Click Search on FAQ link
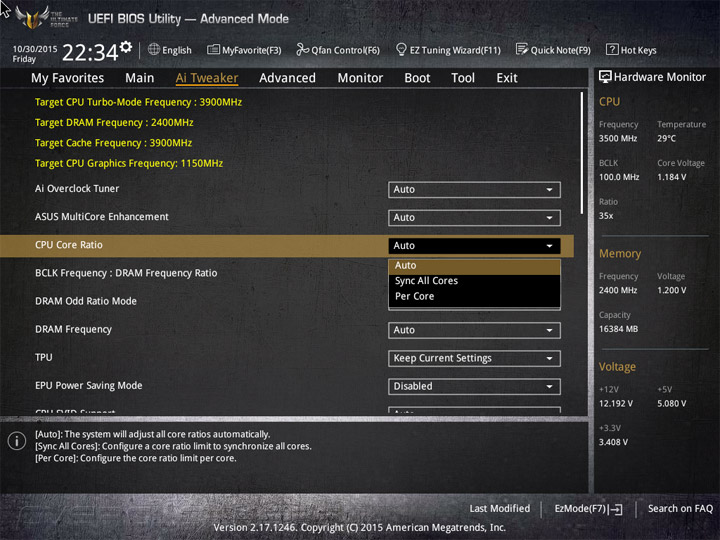 coord(680,509)
